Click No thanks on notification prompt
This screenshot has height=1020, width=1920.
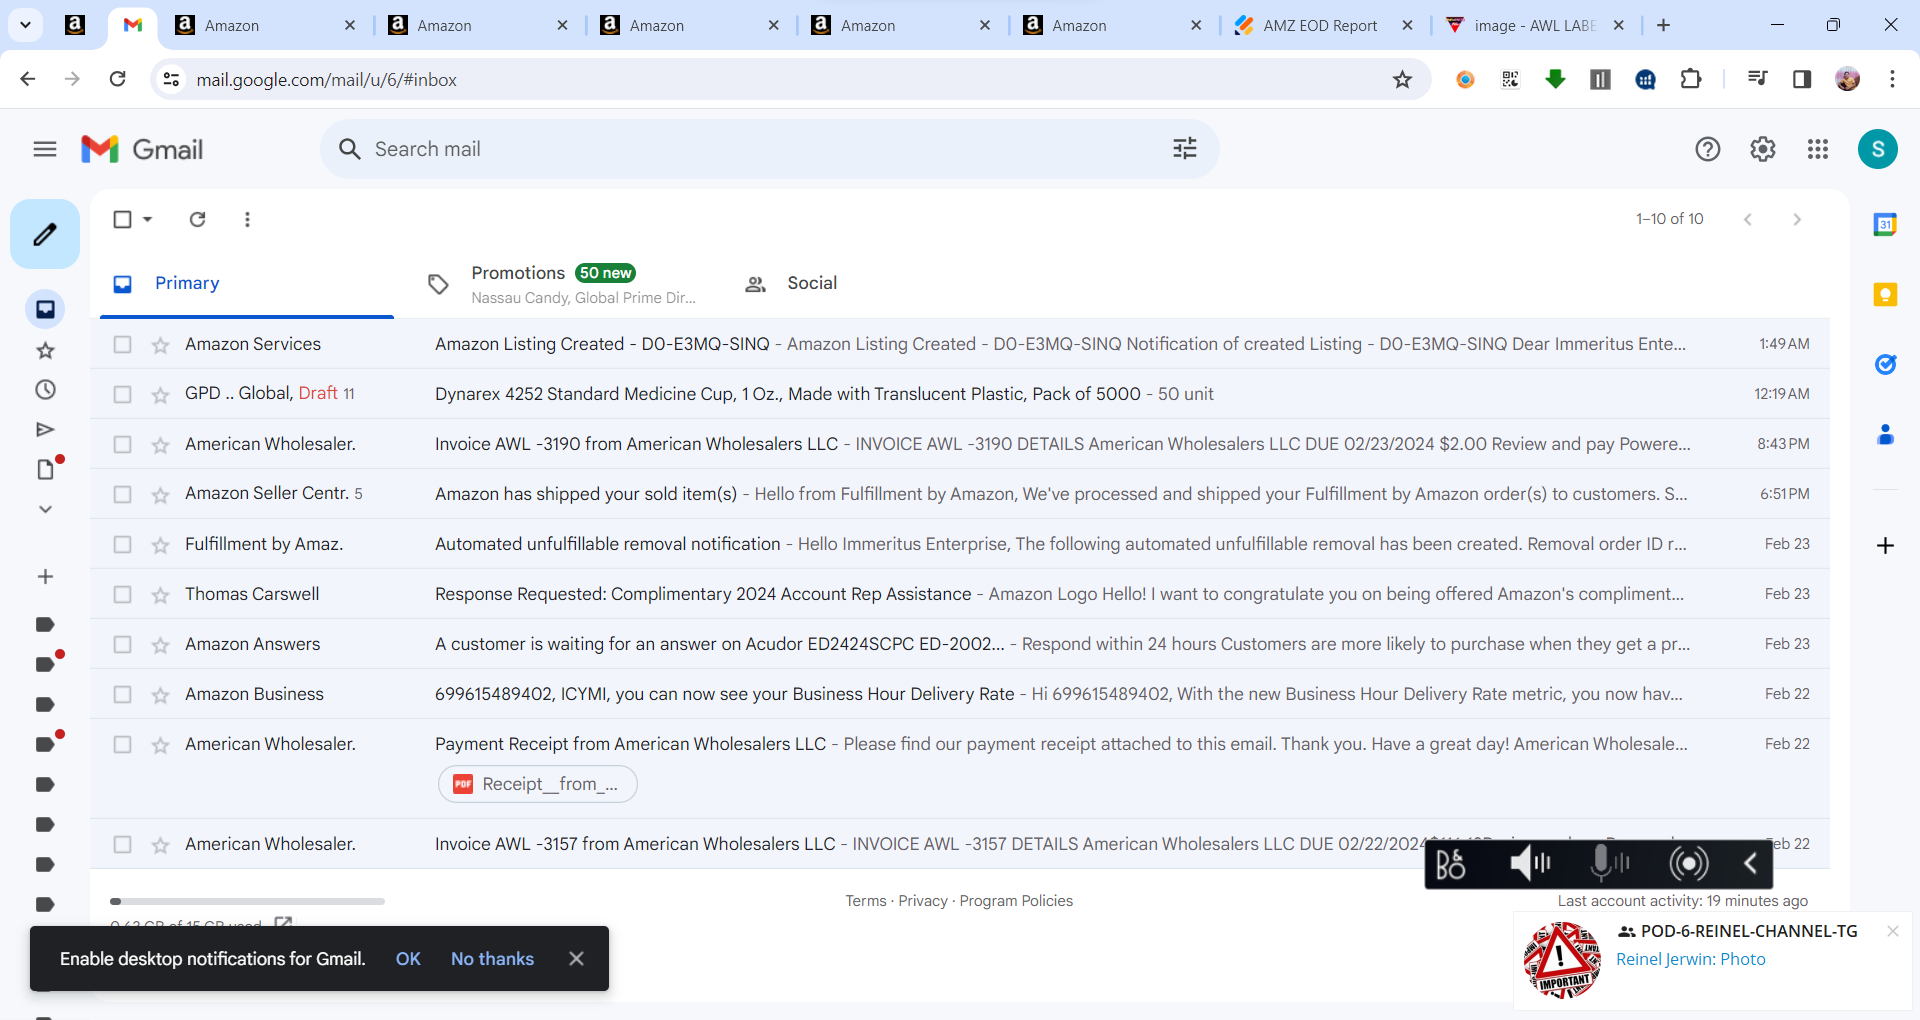pyautogui.click(x=492, y=959)
